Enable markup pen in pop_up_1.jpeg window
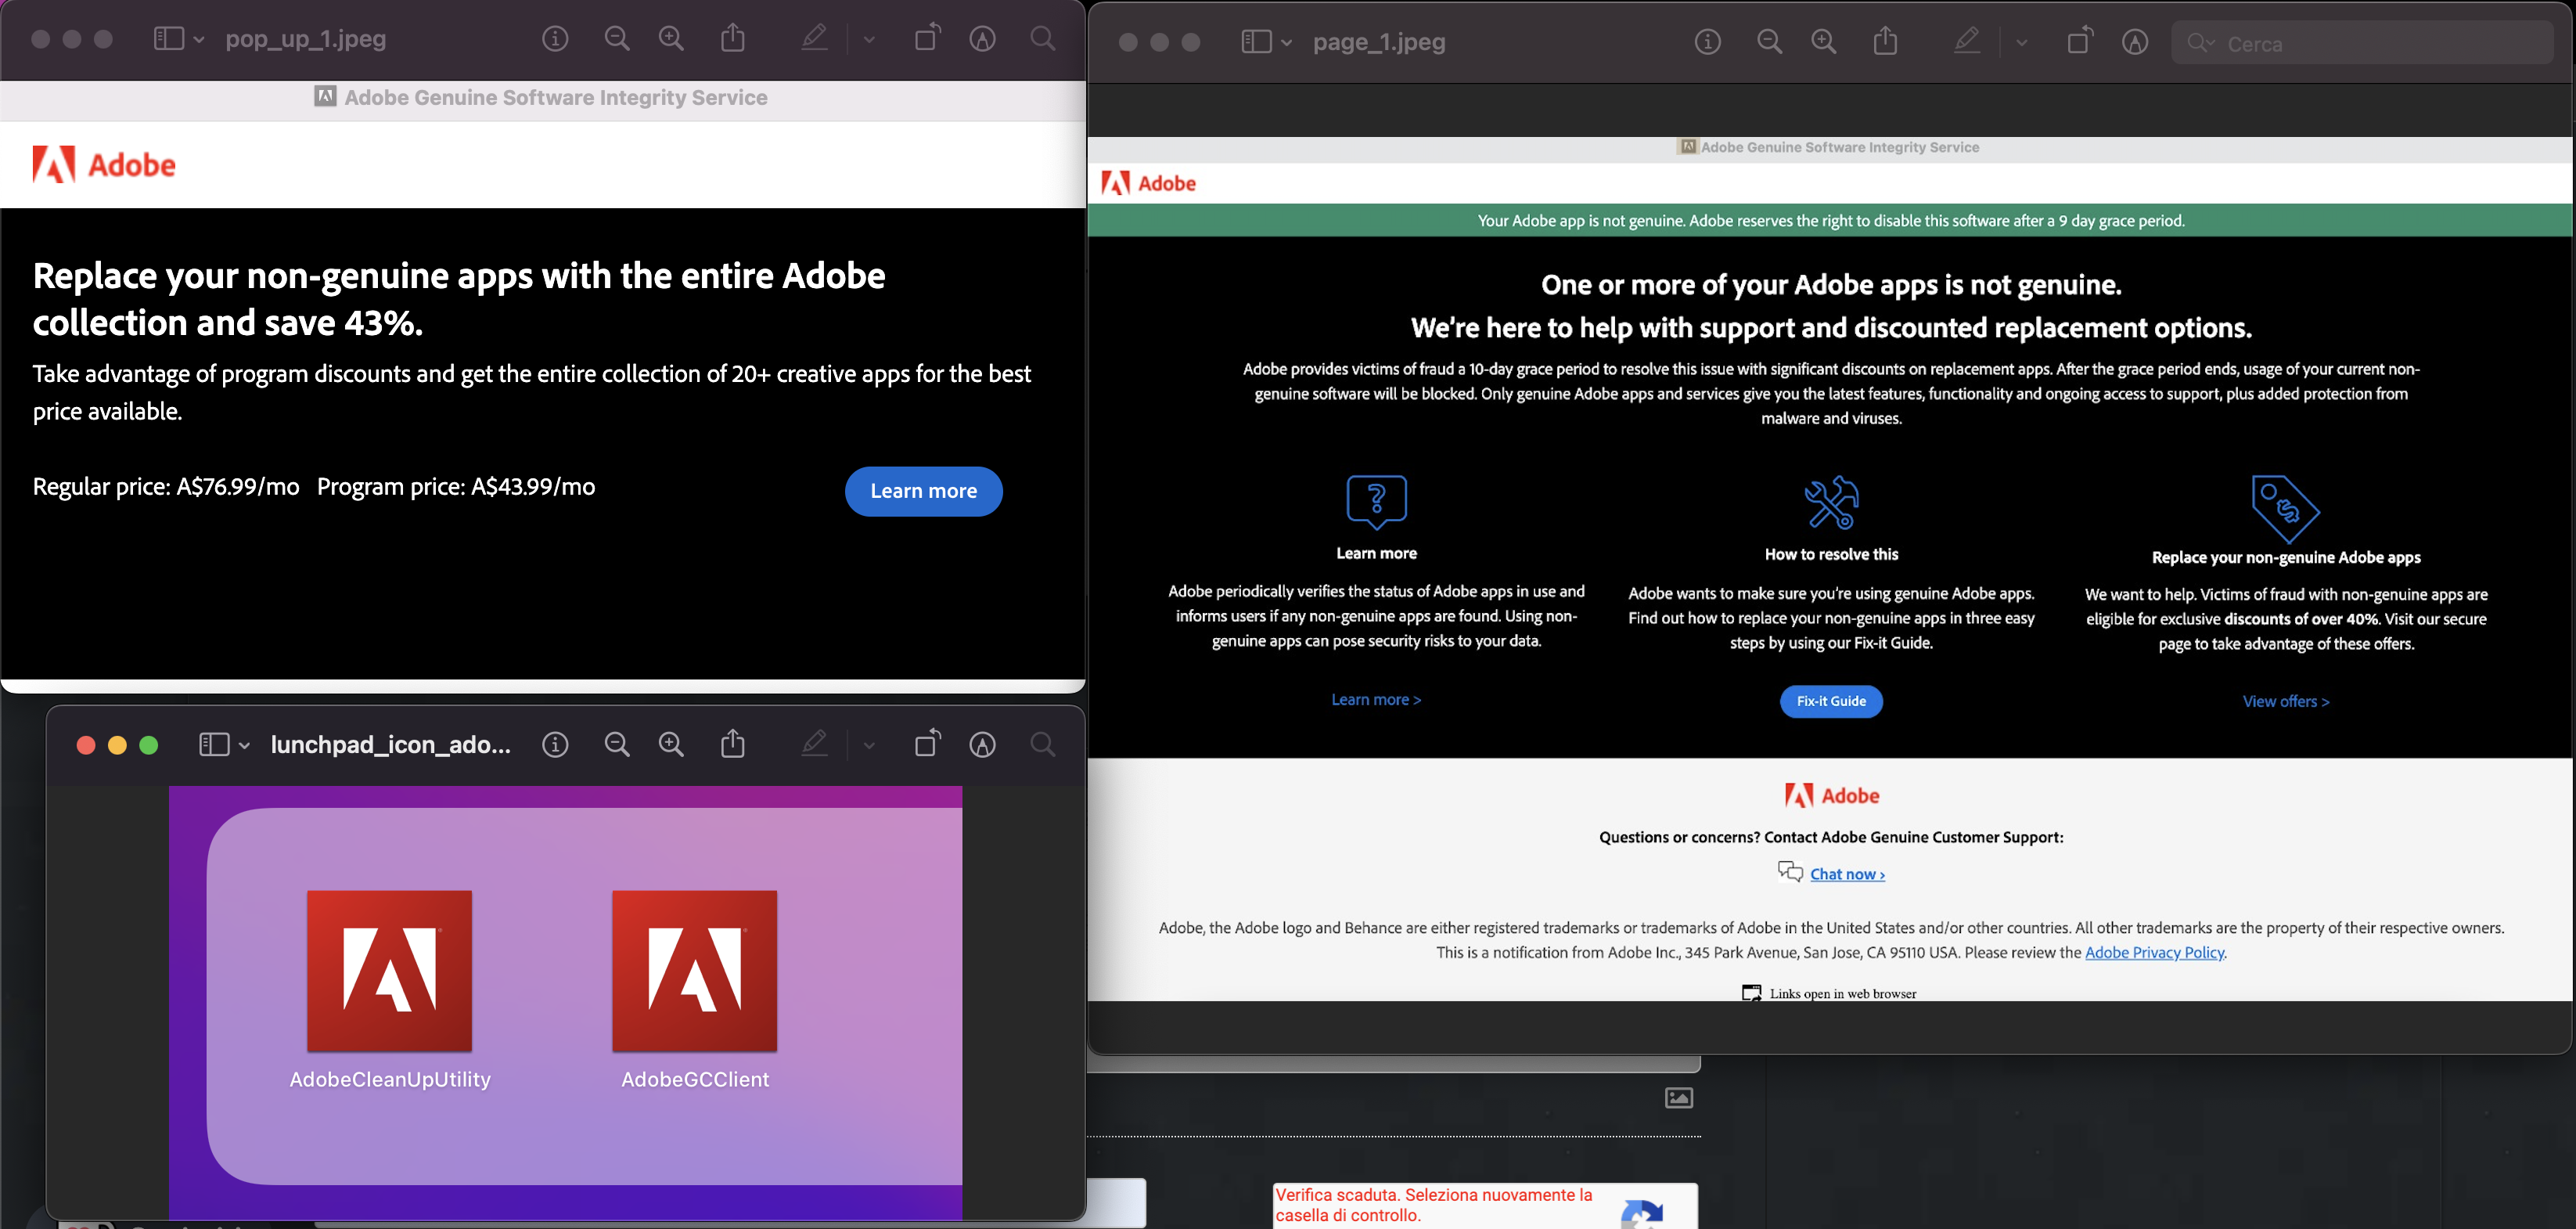 (814, 39)
